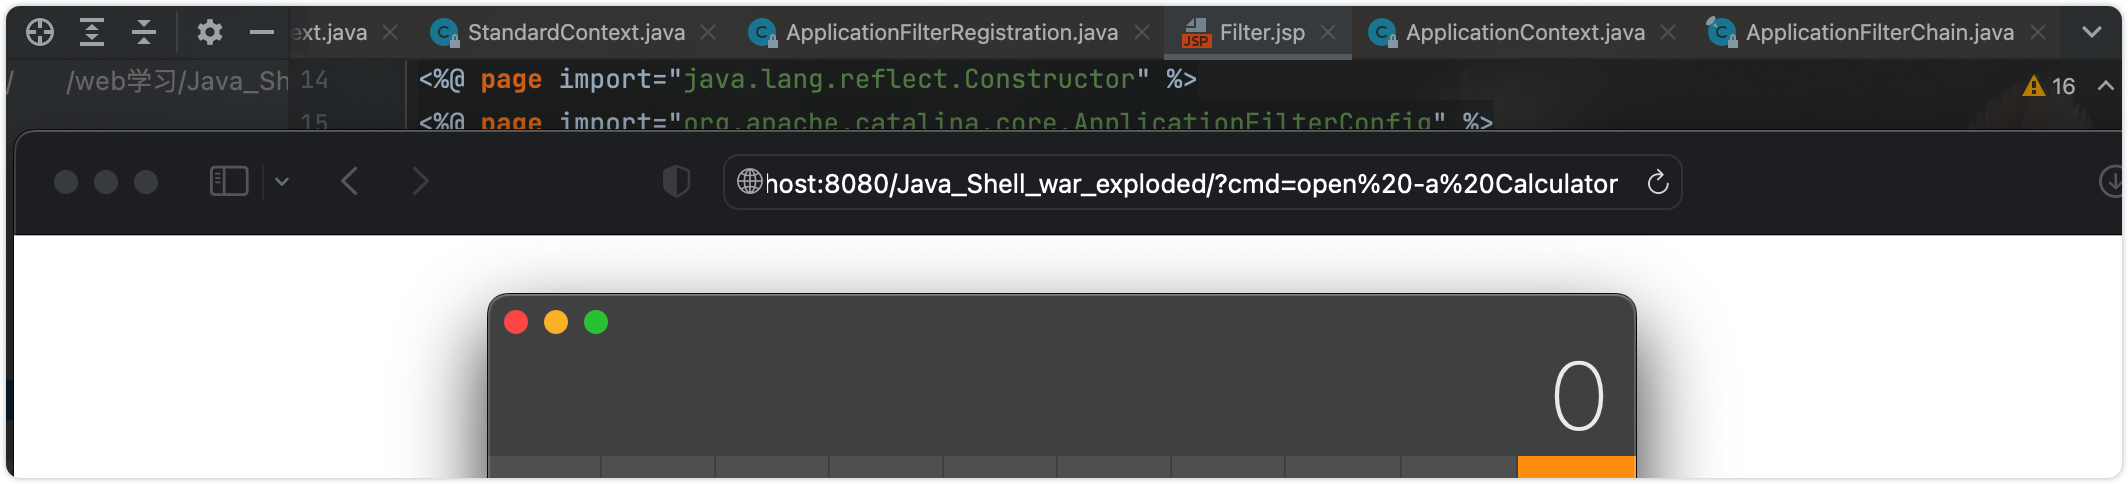Viewport: 2128px width, 484px height.
Task: Click the 16 warnings indicator
Action: coord(2049,87)
